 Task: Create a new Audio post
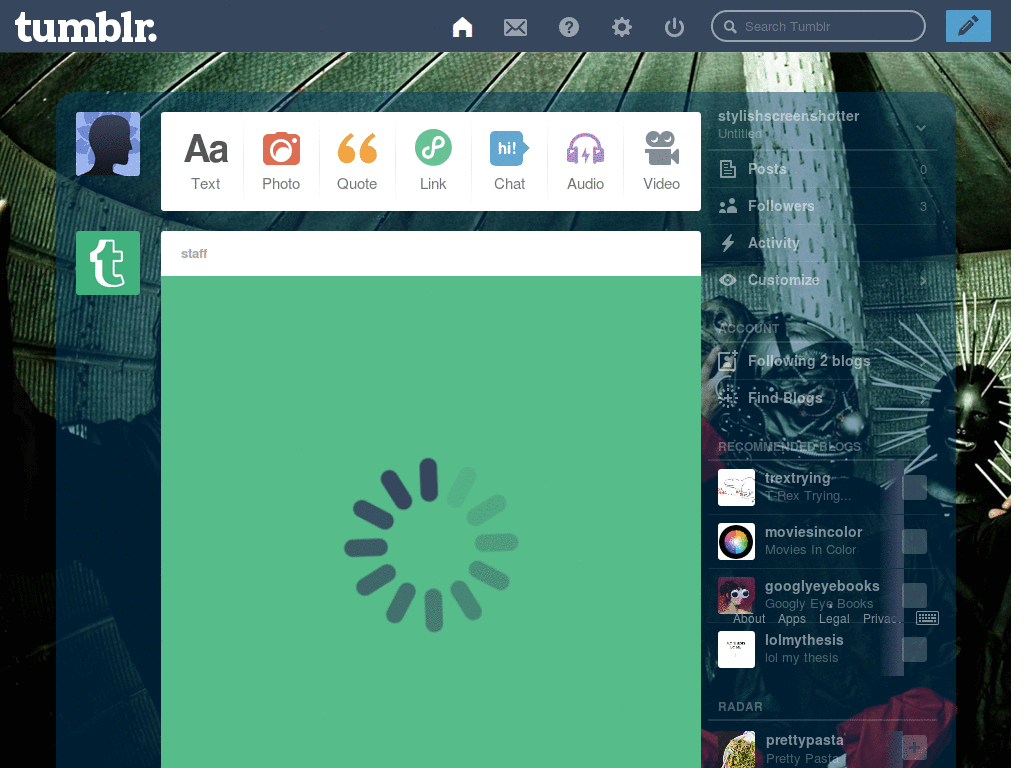585,161
